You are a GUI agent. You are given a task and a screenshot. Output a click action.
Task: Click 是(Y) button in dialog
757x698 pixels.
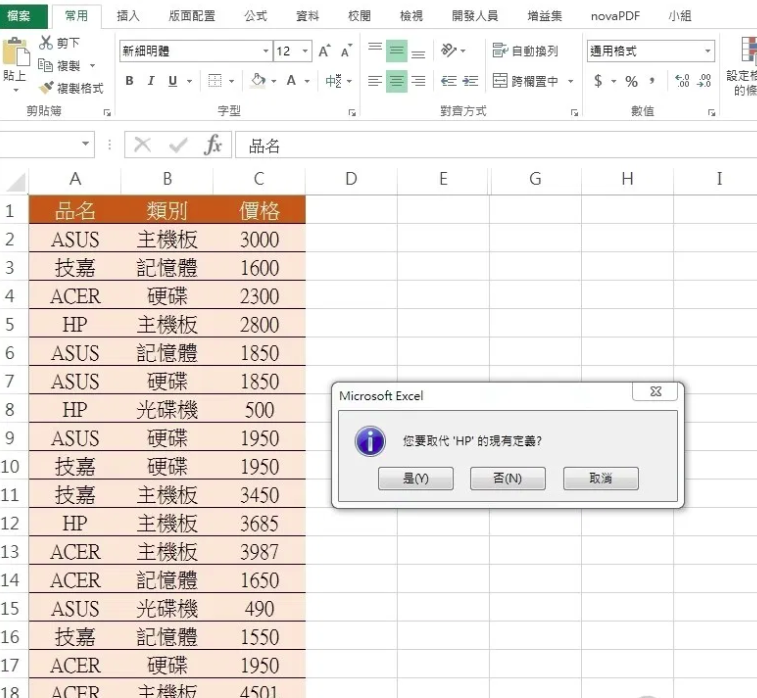(x=416, y=478)
